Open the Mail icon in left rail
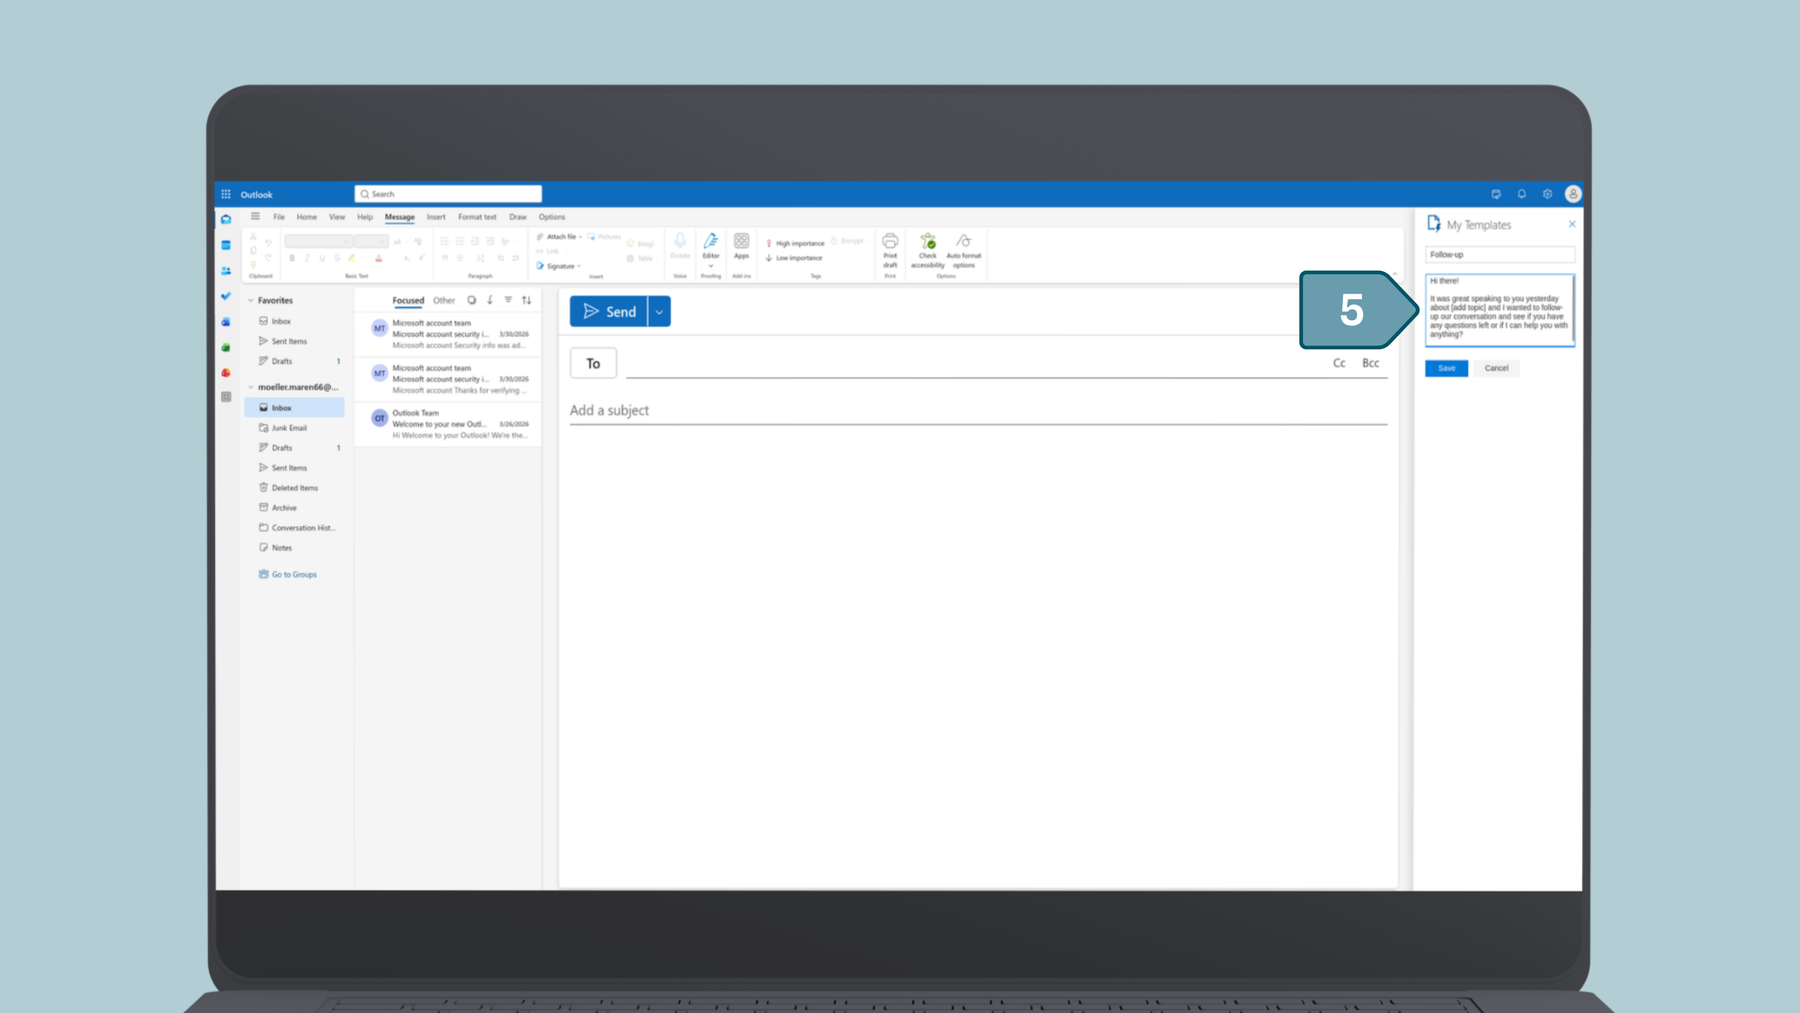Viewport: 1800px width, 1013px height. click(226, 219)
